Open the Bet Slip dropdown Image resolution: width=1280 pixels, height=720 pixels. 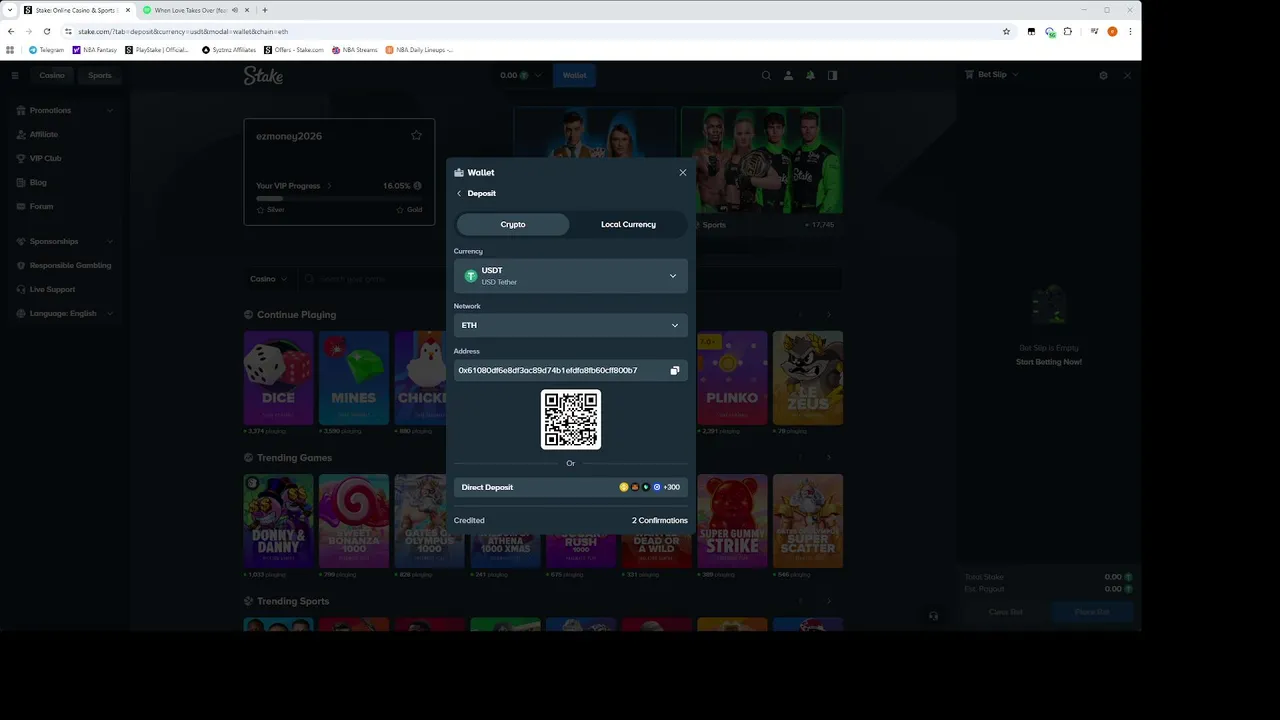991,75
